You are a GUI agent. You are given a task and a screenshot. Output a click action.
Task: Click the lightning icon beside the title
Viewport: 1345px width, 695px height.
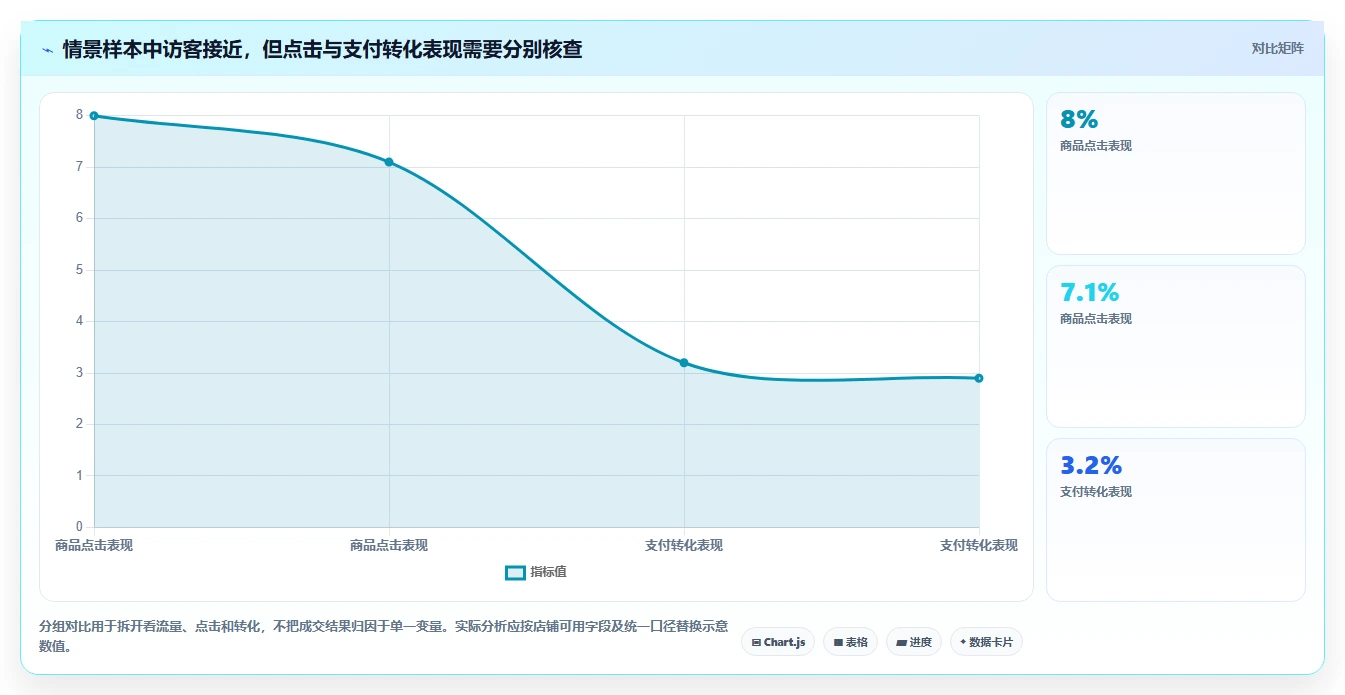point(47,49)
